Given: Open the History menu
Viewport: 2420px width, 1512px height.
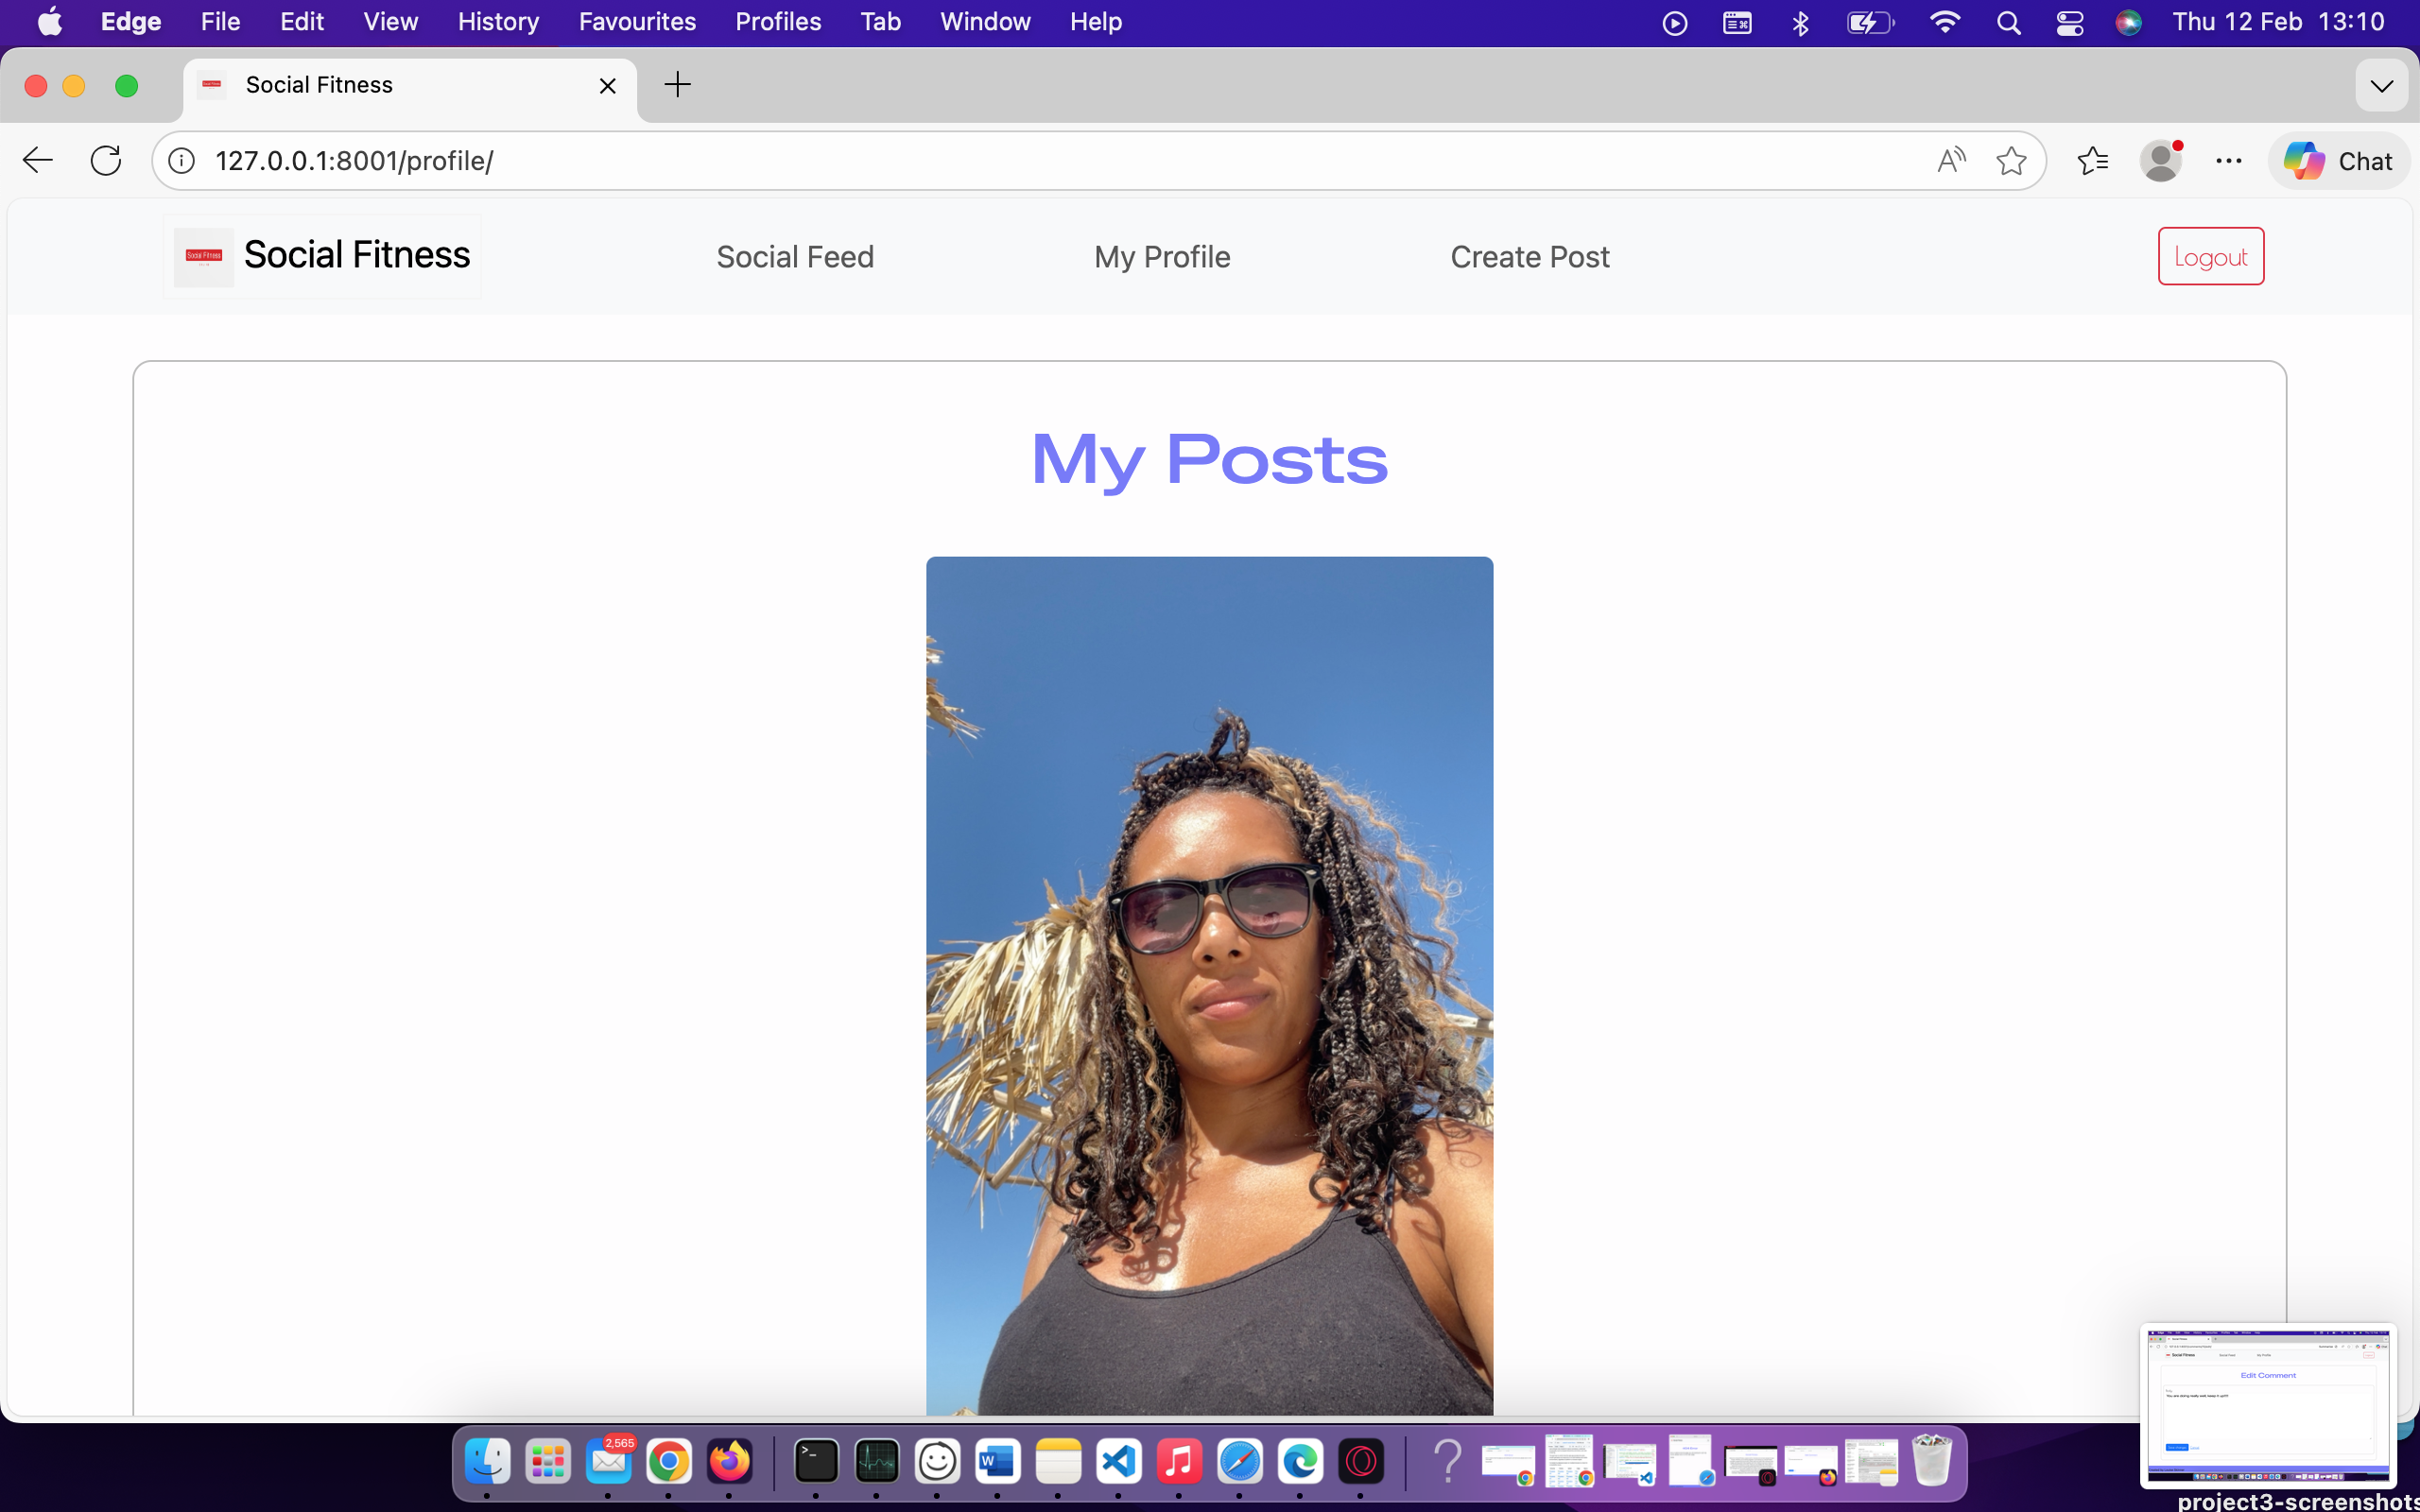Looking at the screenshot, I should pos(497,21).
